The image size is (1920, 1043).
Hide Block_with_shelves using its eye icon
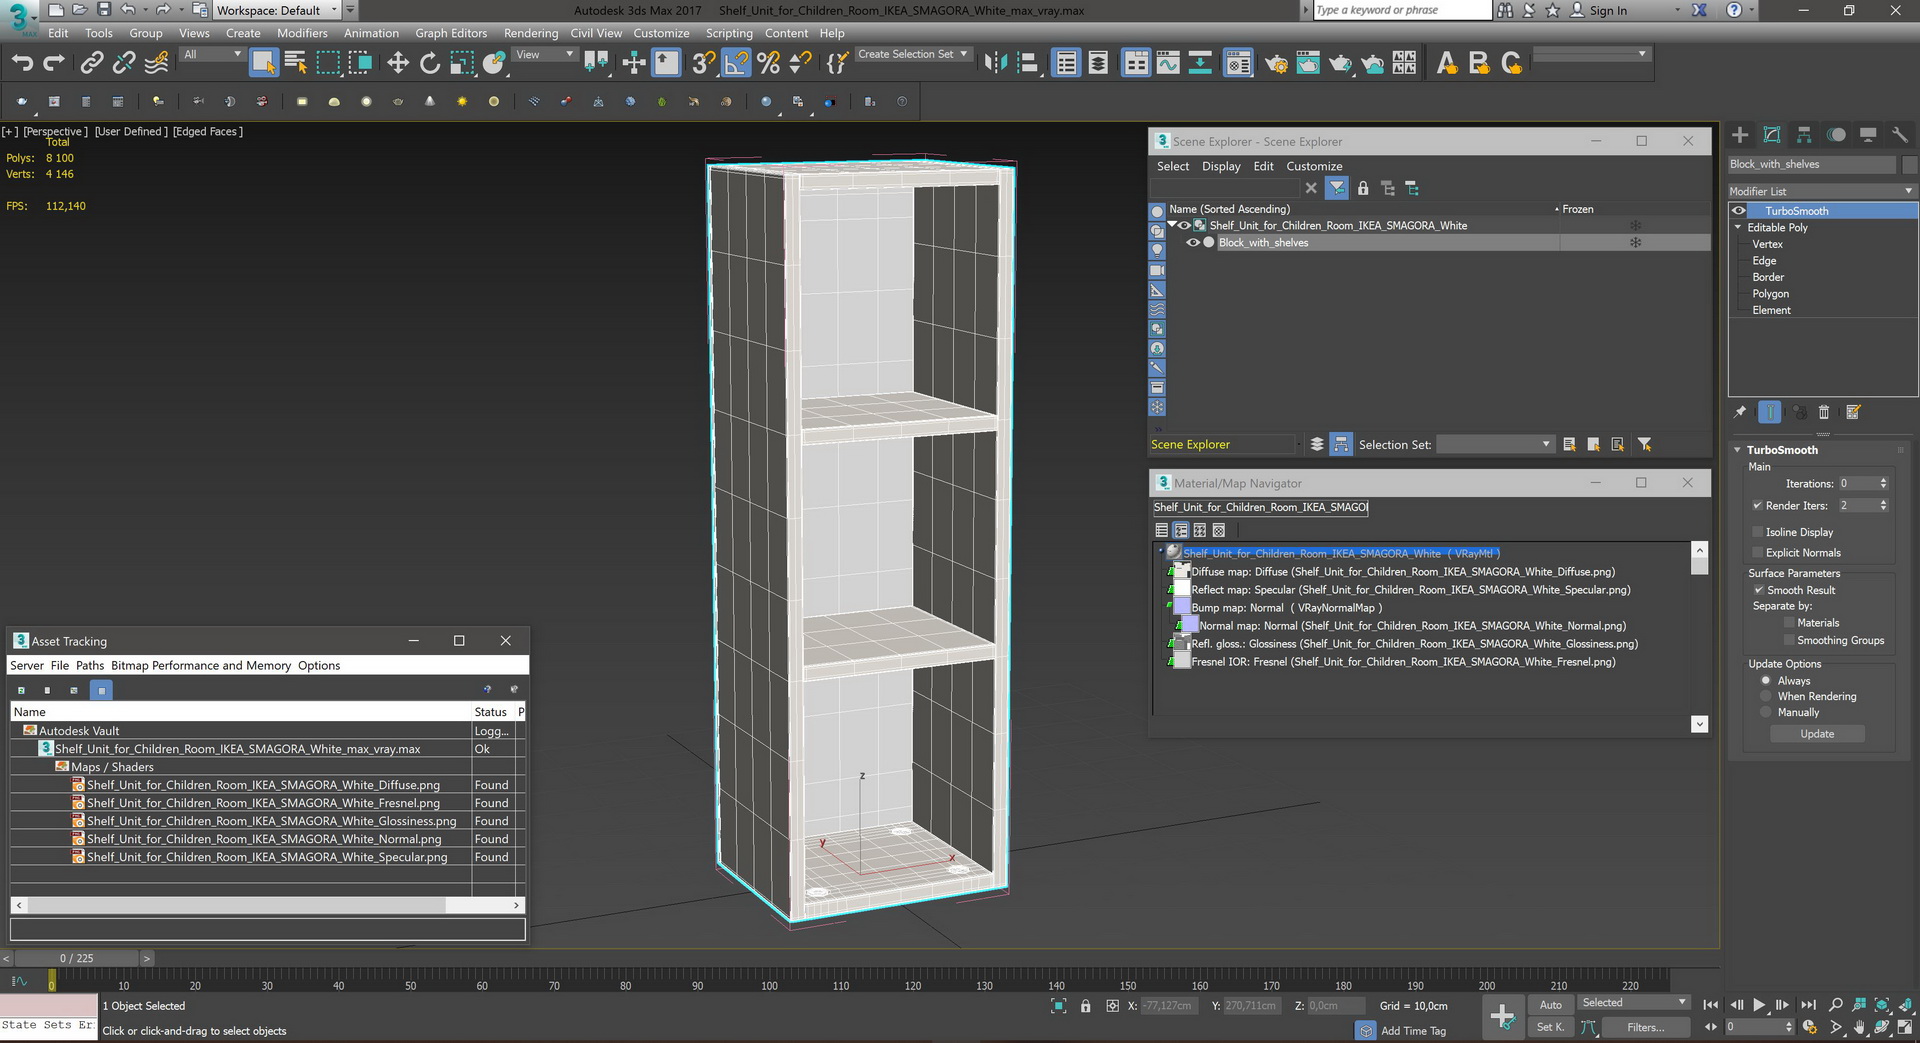pos(1192,243)
